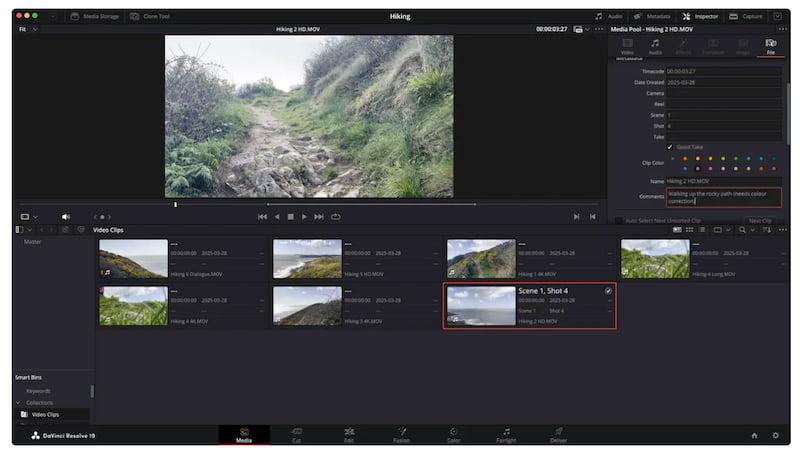
Task: Toggle the media pool bin list sidebar
Action: tap(19, 230)
